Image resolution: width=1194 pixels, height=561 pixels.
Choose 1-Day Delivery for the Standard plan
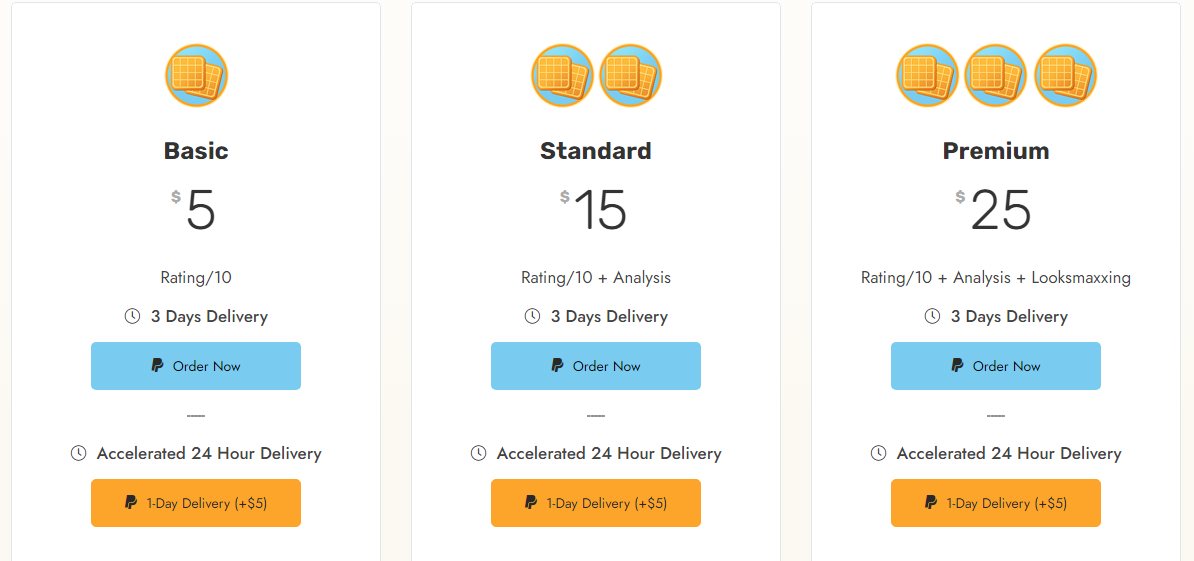coord(595,503)
